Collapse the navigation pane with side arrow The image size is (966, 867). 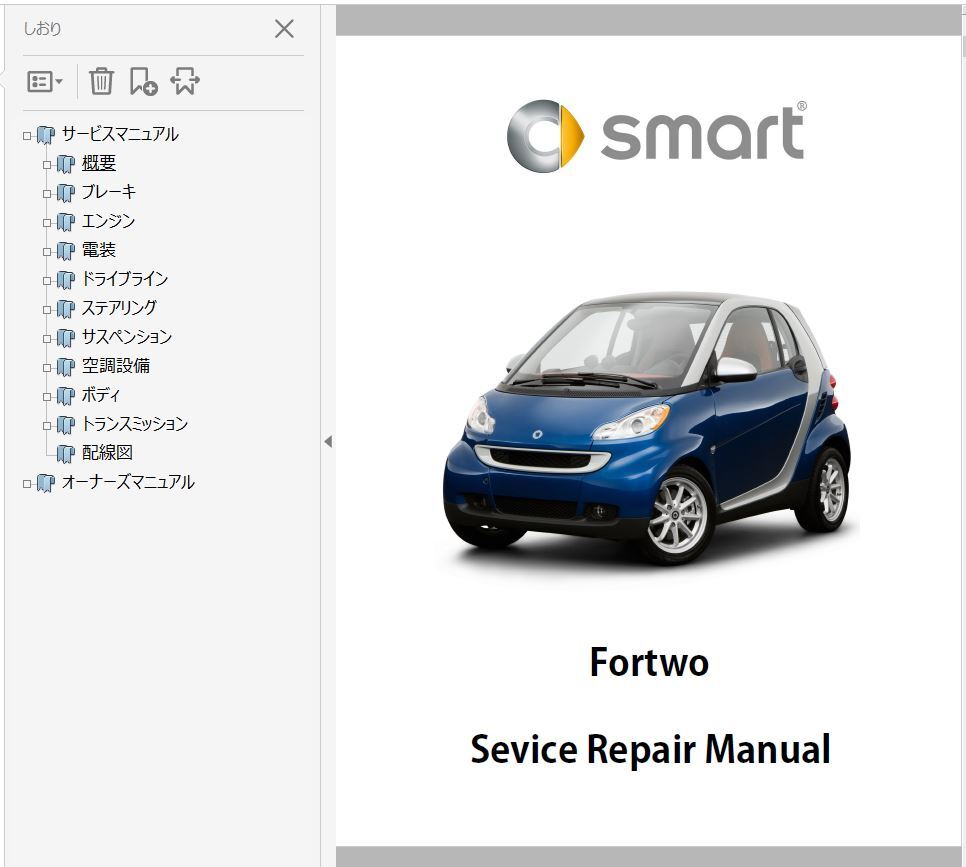click(x=329, y=440)
